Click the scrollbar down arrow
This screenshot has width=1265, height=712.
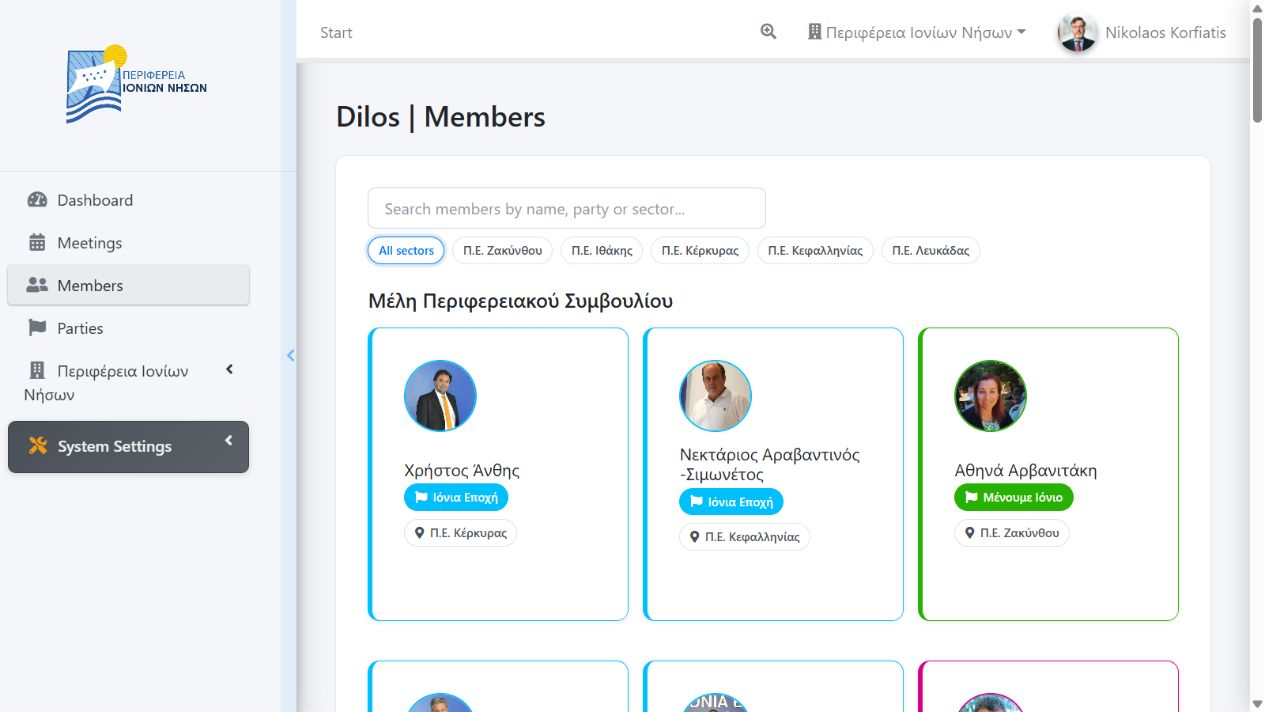point(1257,704)
